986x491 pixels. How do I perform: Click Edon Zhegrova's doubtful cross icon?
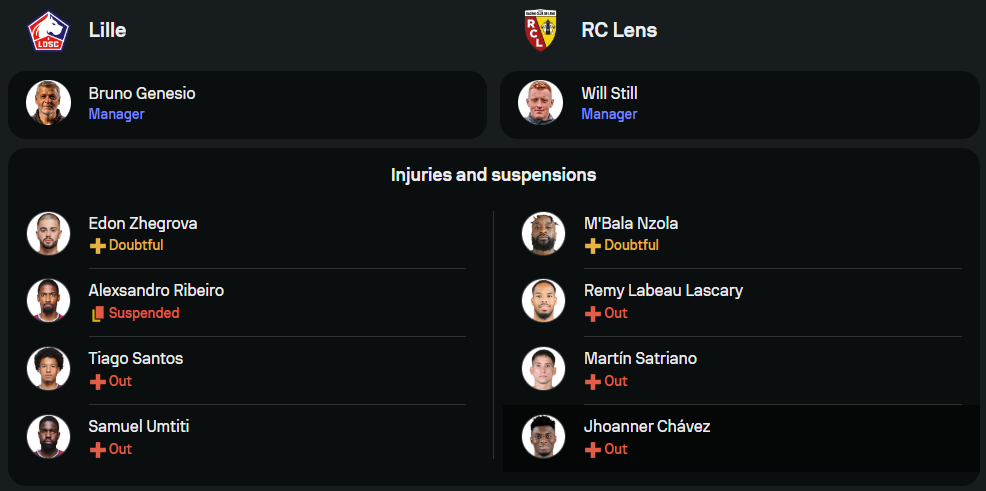97,245
